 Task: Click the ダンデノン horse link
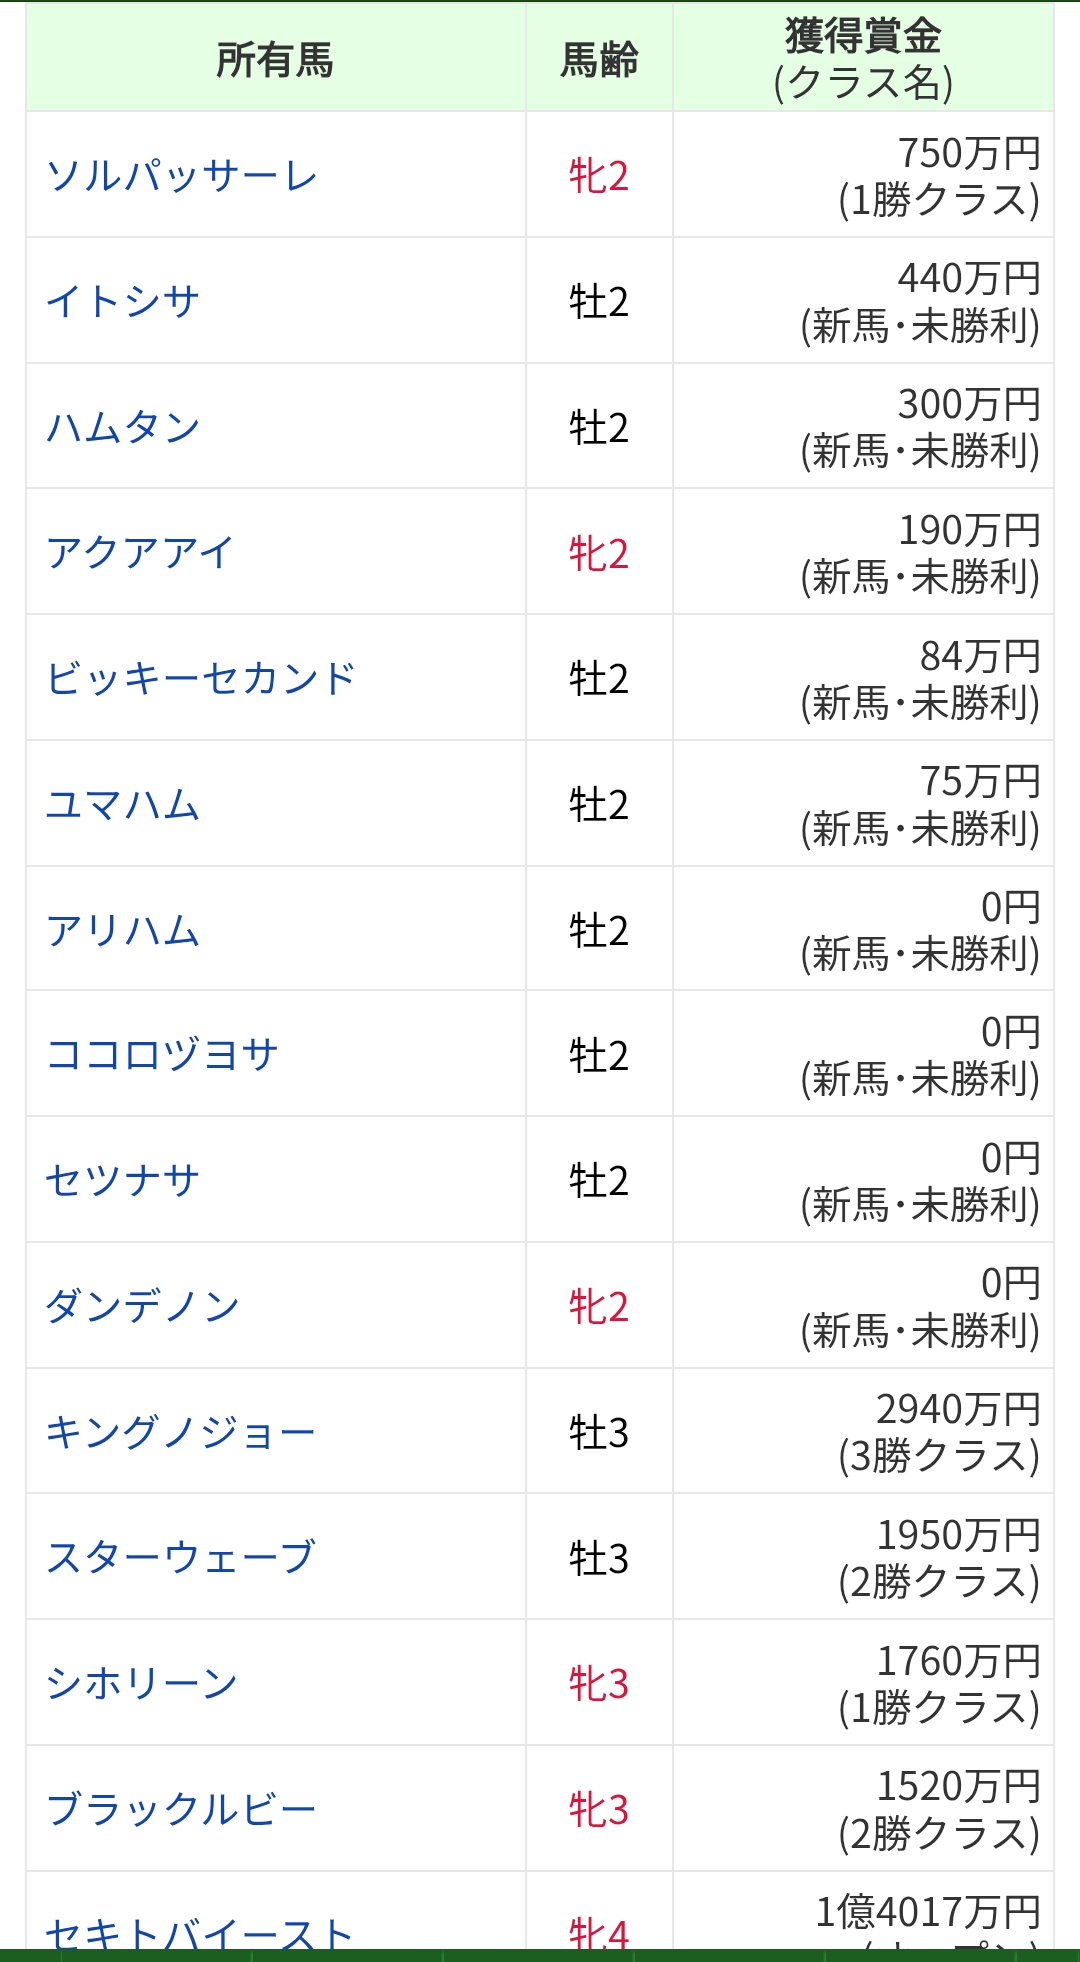pyautogui.click(x=142, y=1306)
